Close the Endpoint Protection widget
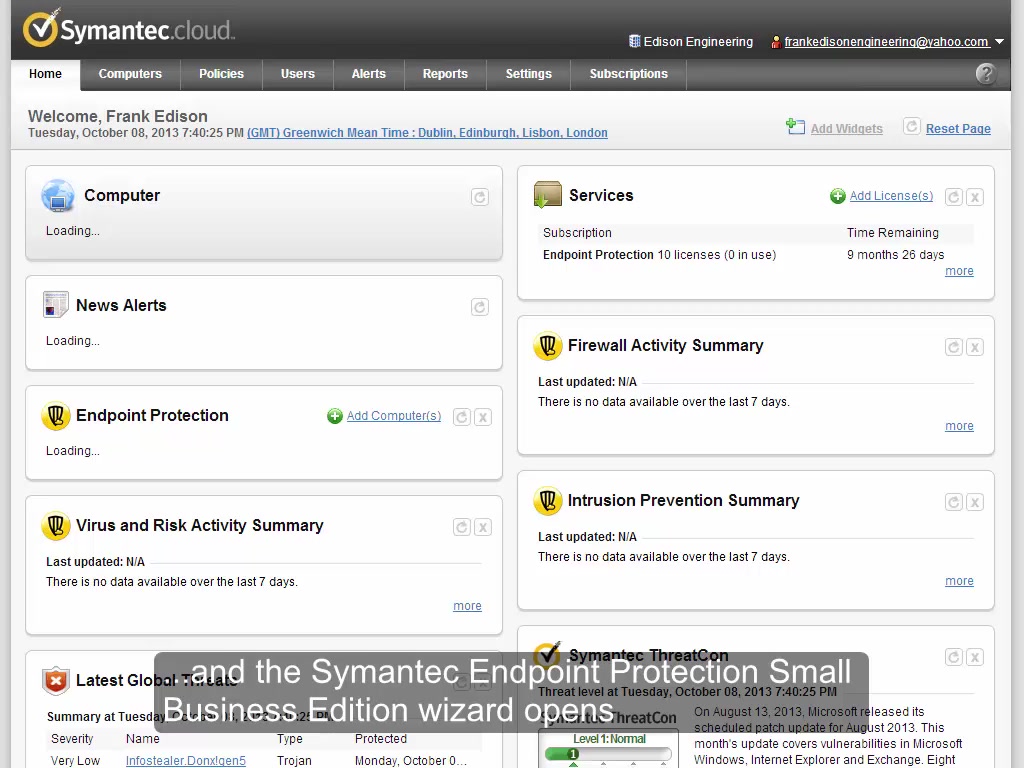This screenshot has width=1024, height=768. coord(482,417)
